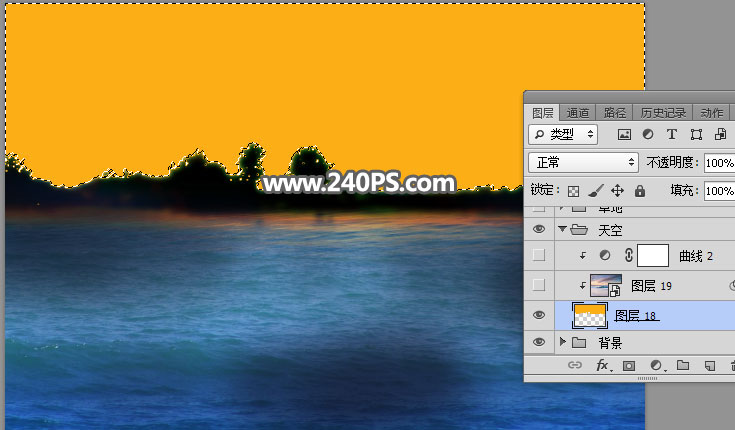Lock all with padlock icon
Screen dimensions: 735x430
coord(640,190)
